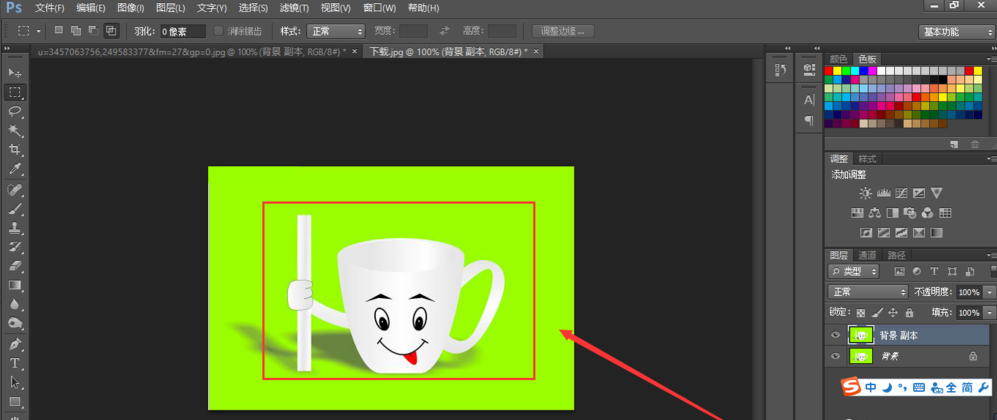Toggle the 消除锯齿 anti-alias checkbox
The image size is (997, 420).
(x=219, y=31)
